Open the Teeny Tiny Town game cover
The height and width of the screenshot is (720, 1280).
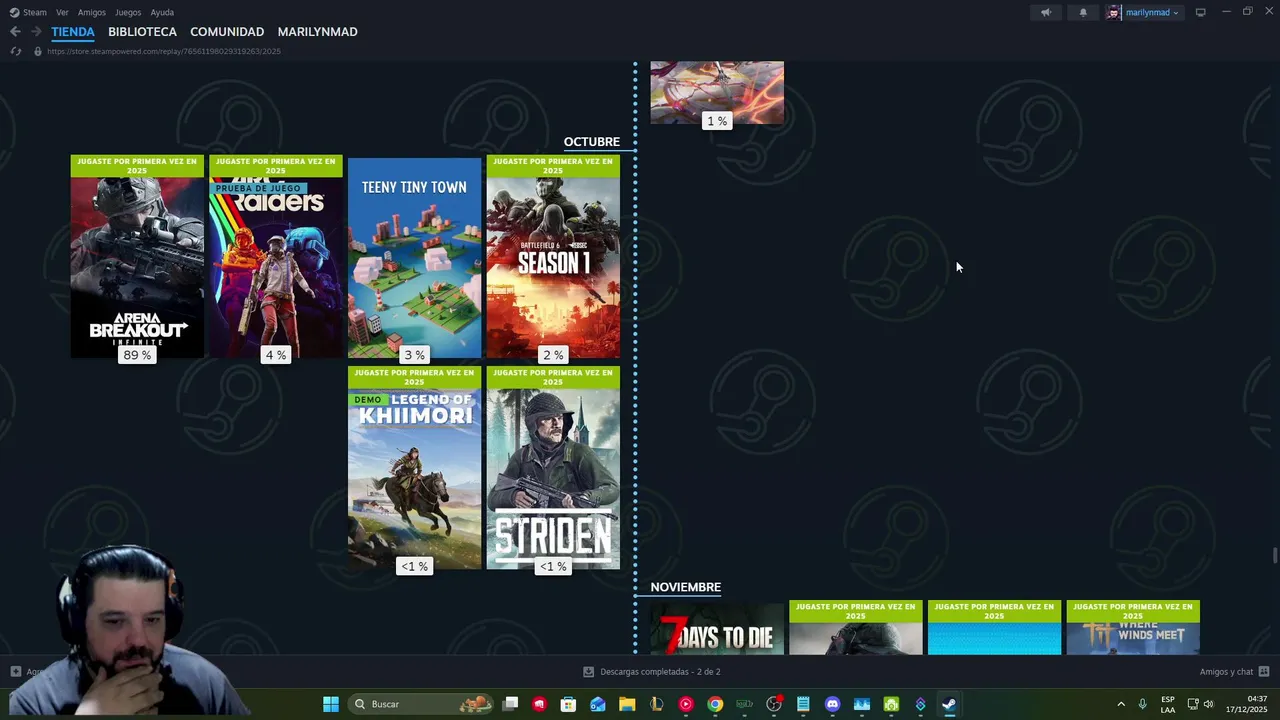click(414, 257)
